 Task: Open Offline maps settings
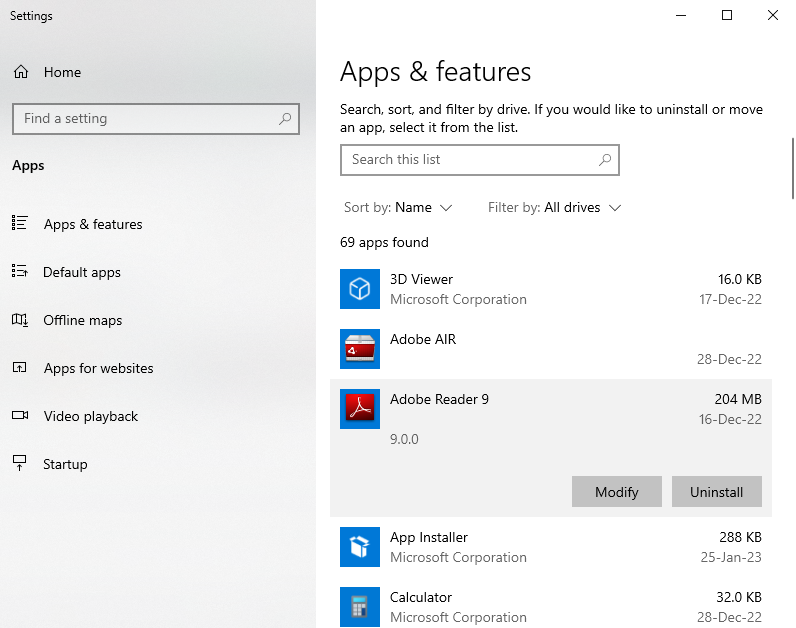coord(158,320)
